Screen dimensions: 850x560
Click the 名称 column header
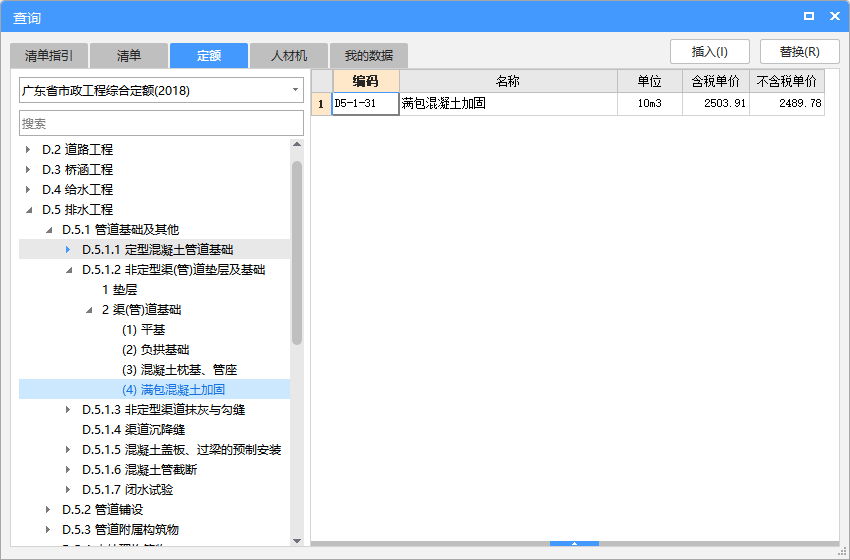pyautogui.click(x=508, y=81)
